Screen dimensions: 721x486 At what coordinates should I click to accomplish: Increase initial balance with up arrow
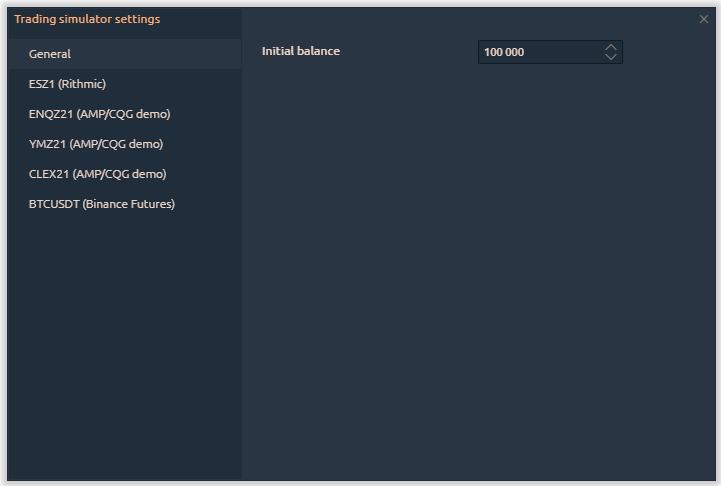pos(611,47)
